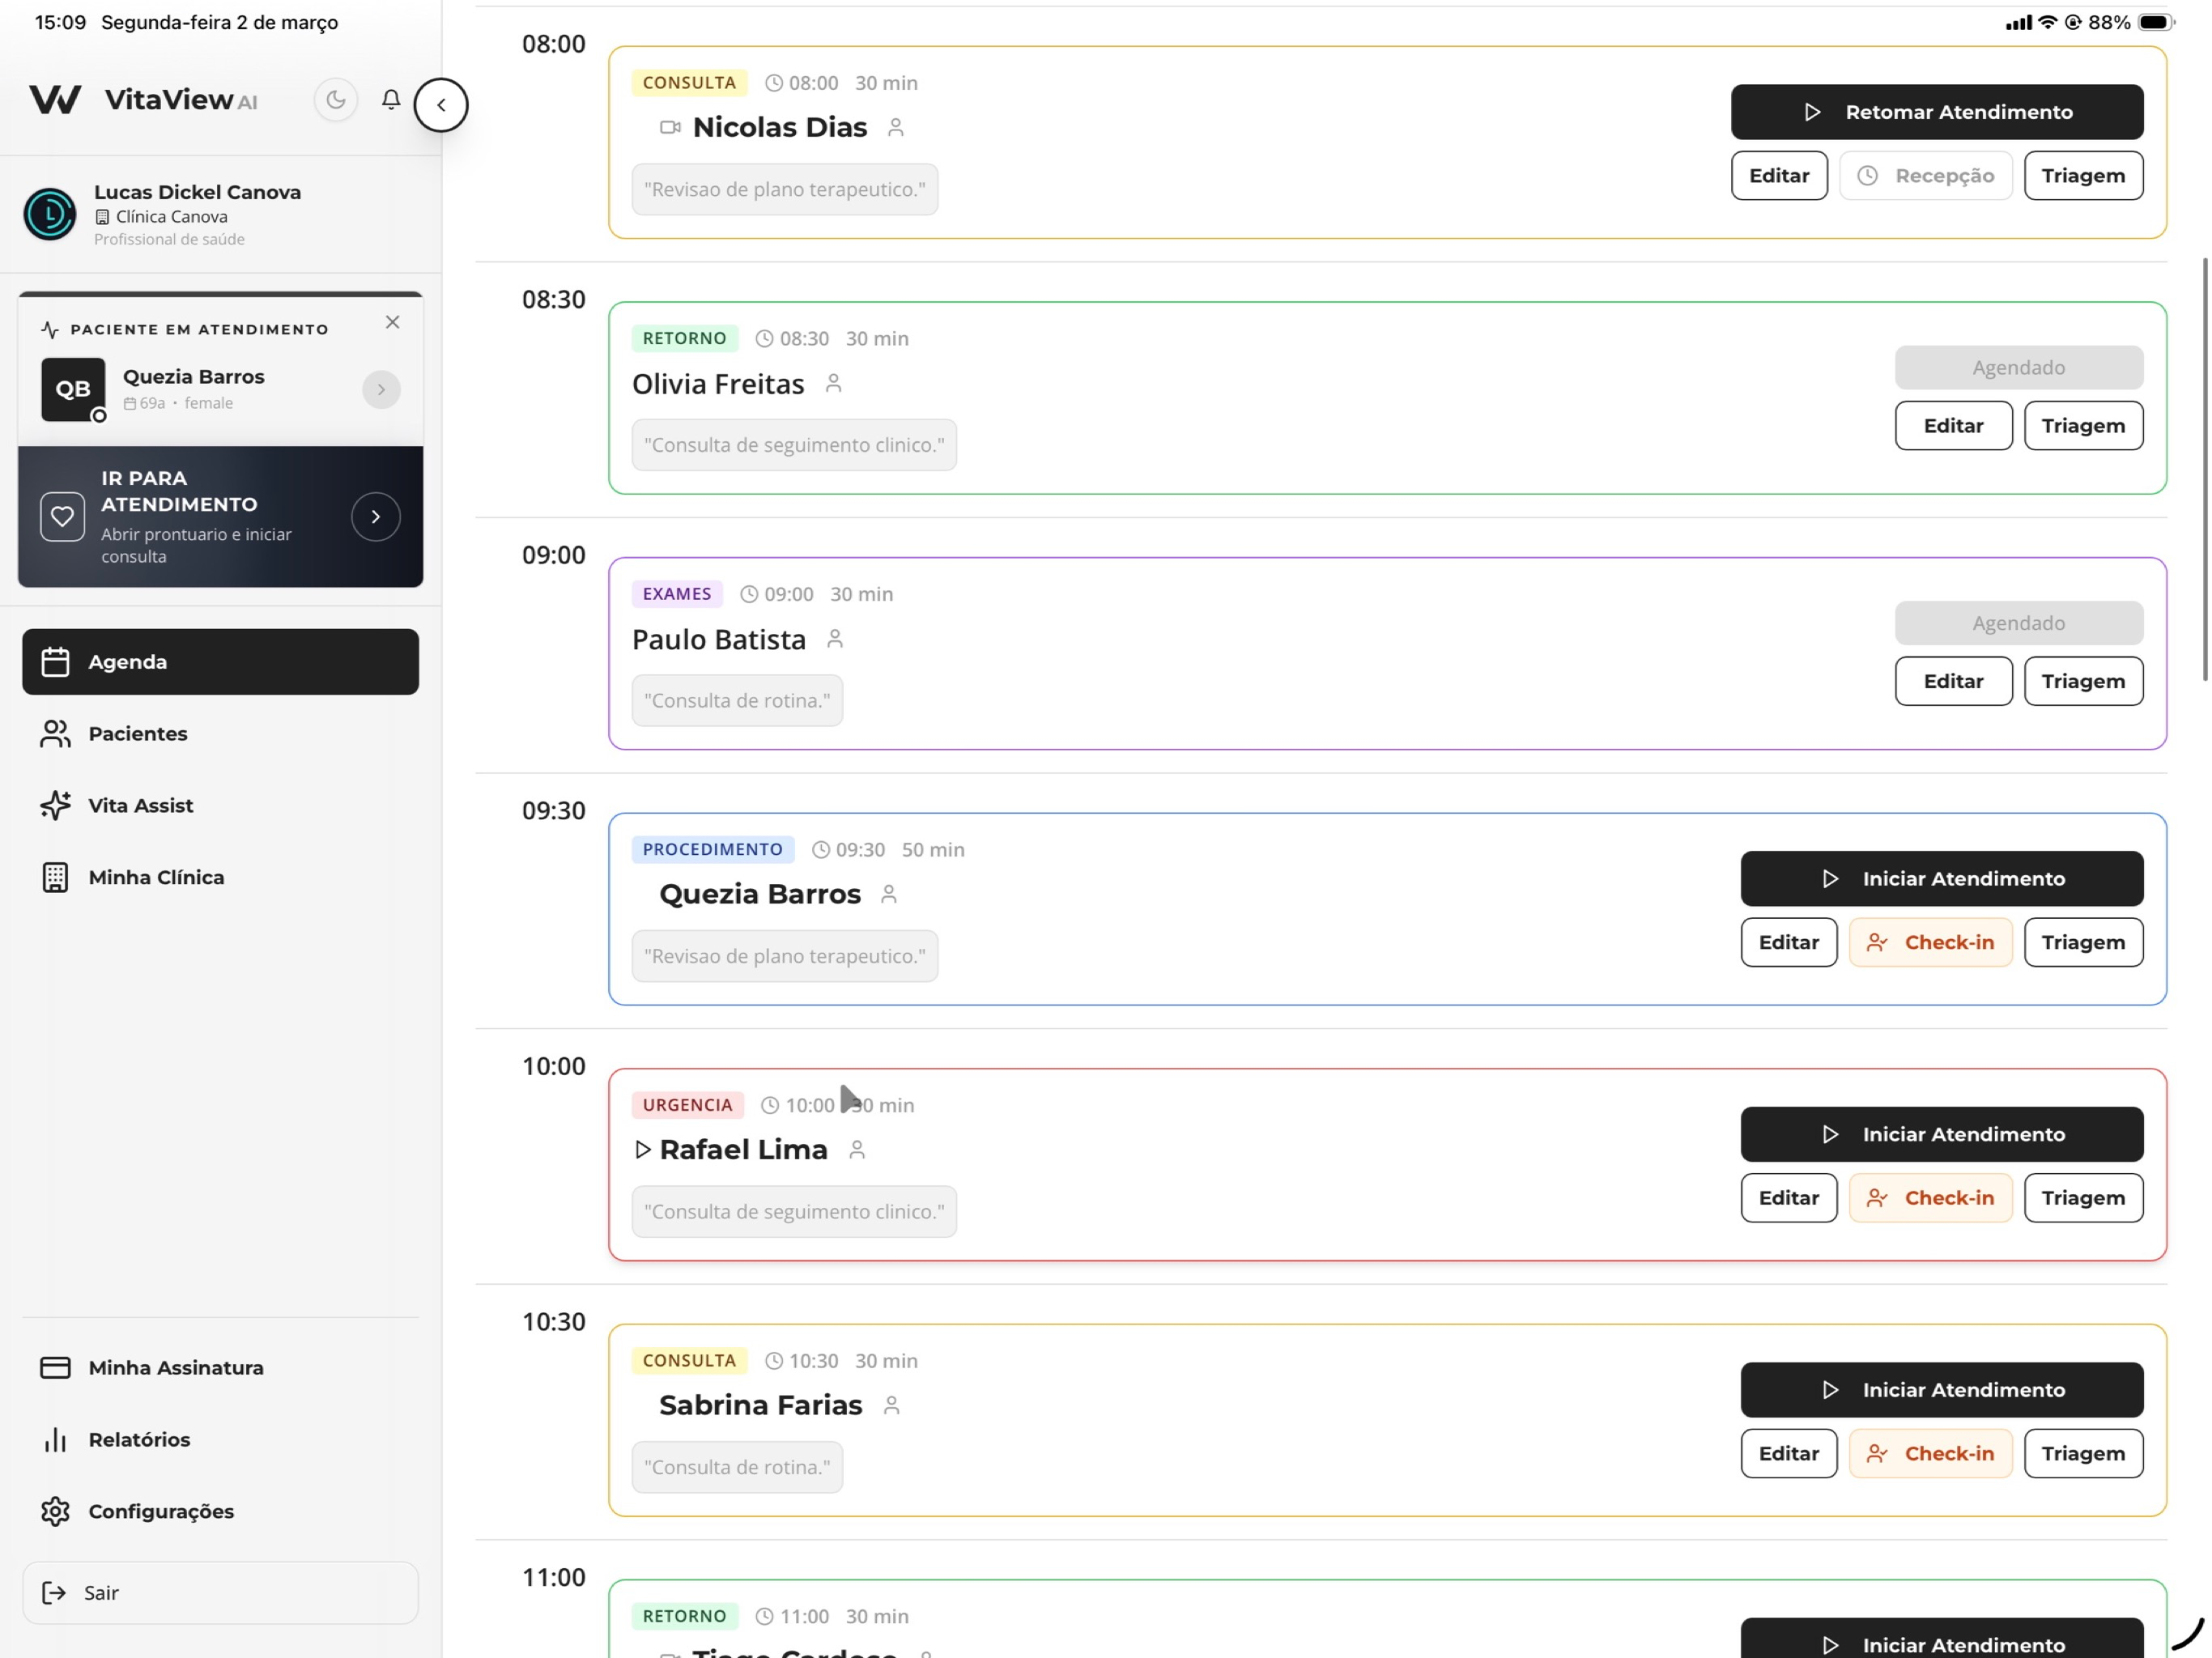Close the Paciente em Atendimento panel
The width and height of the screenshot is (2212, 1658).
pos(392,322)
